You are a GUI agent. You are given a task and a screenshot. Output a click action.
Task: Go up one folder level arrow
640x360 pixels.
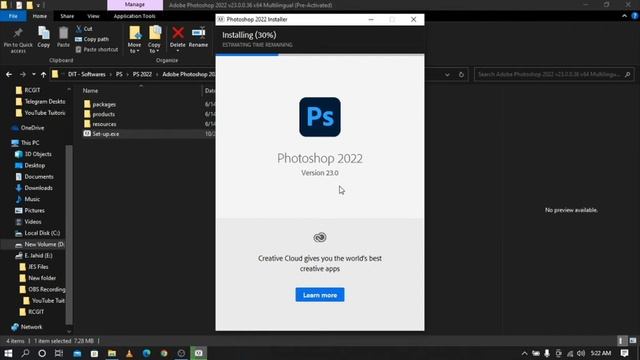(x=43, y=75)
